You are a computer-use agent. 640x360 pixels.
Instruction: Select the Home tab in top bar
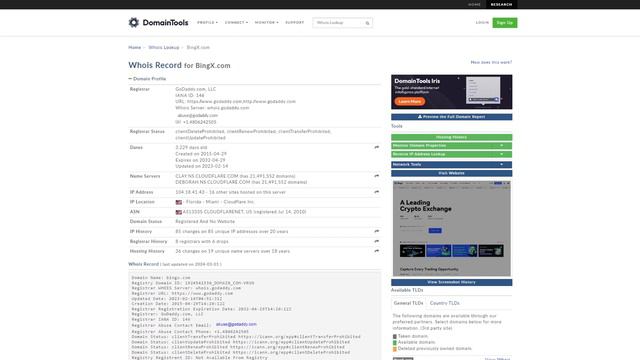(474, 4)
